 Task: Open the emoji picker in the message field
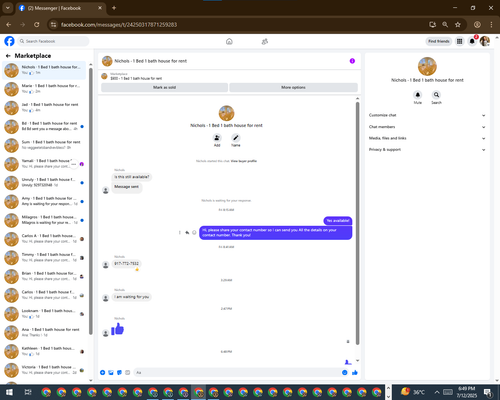345,372
